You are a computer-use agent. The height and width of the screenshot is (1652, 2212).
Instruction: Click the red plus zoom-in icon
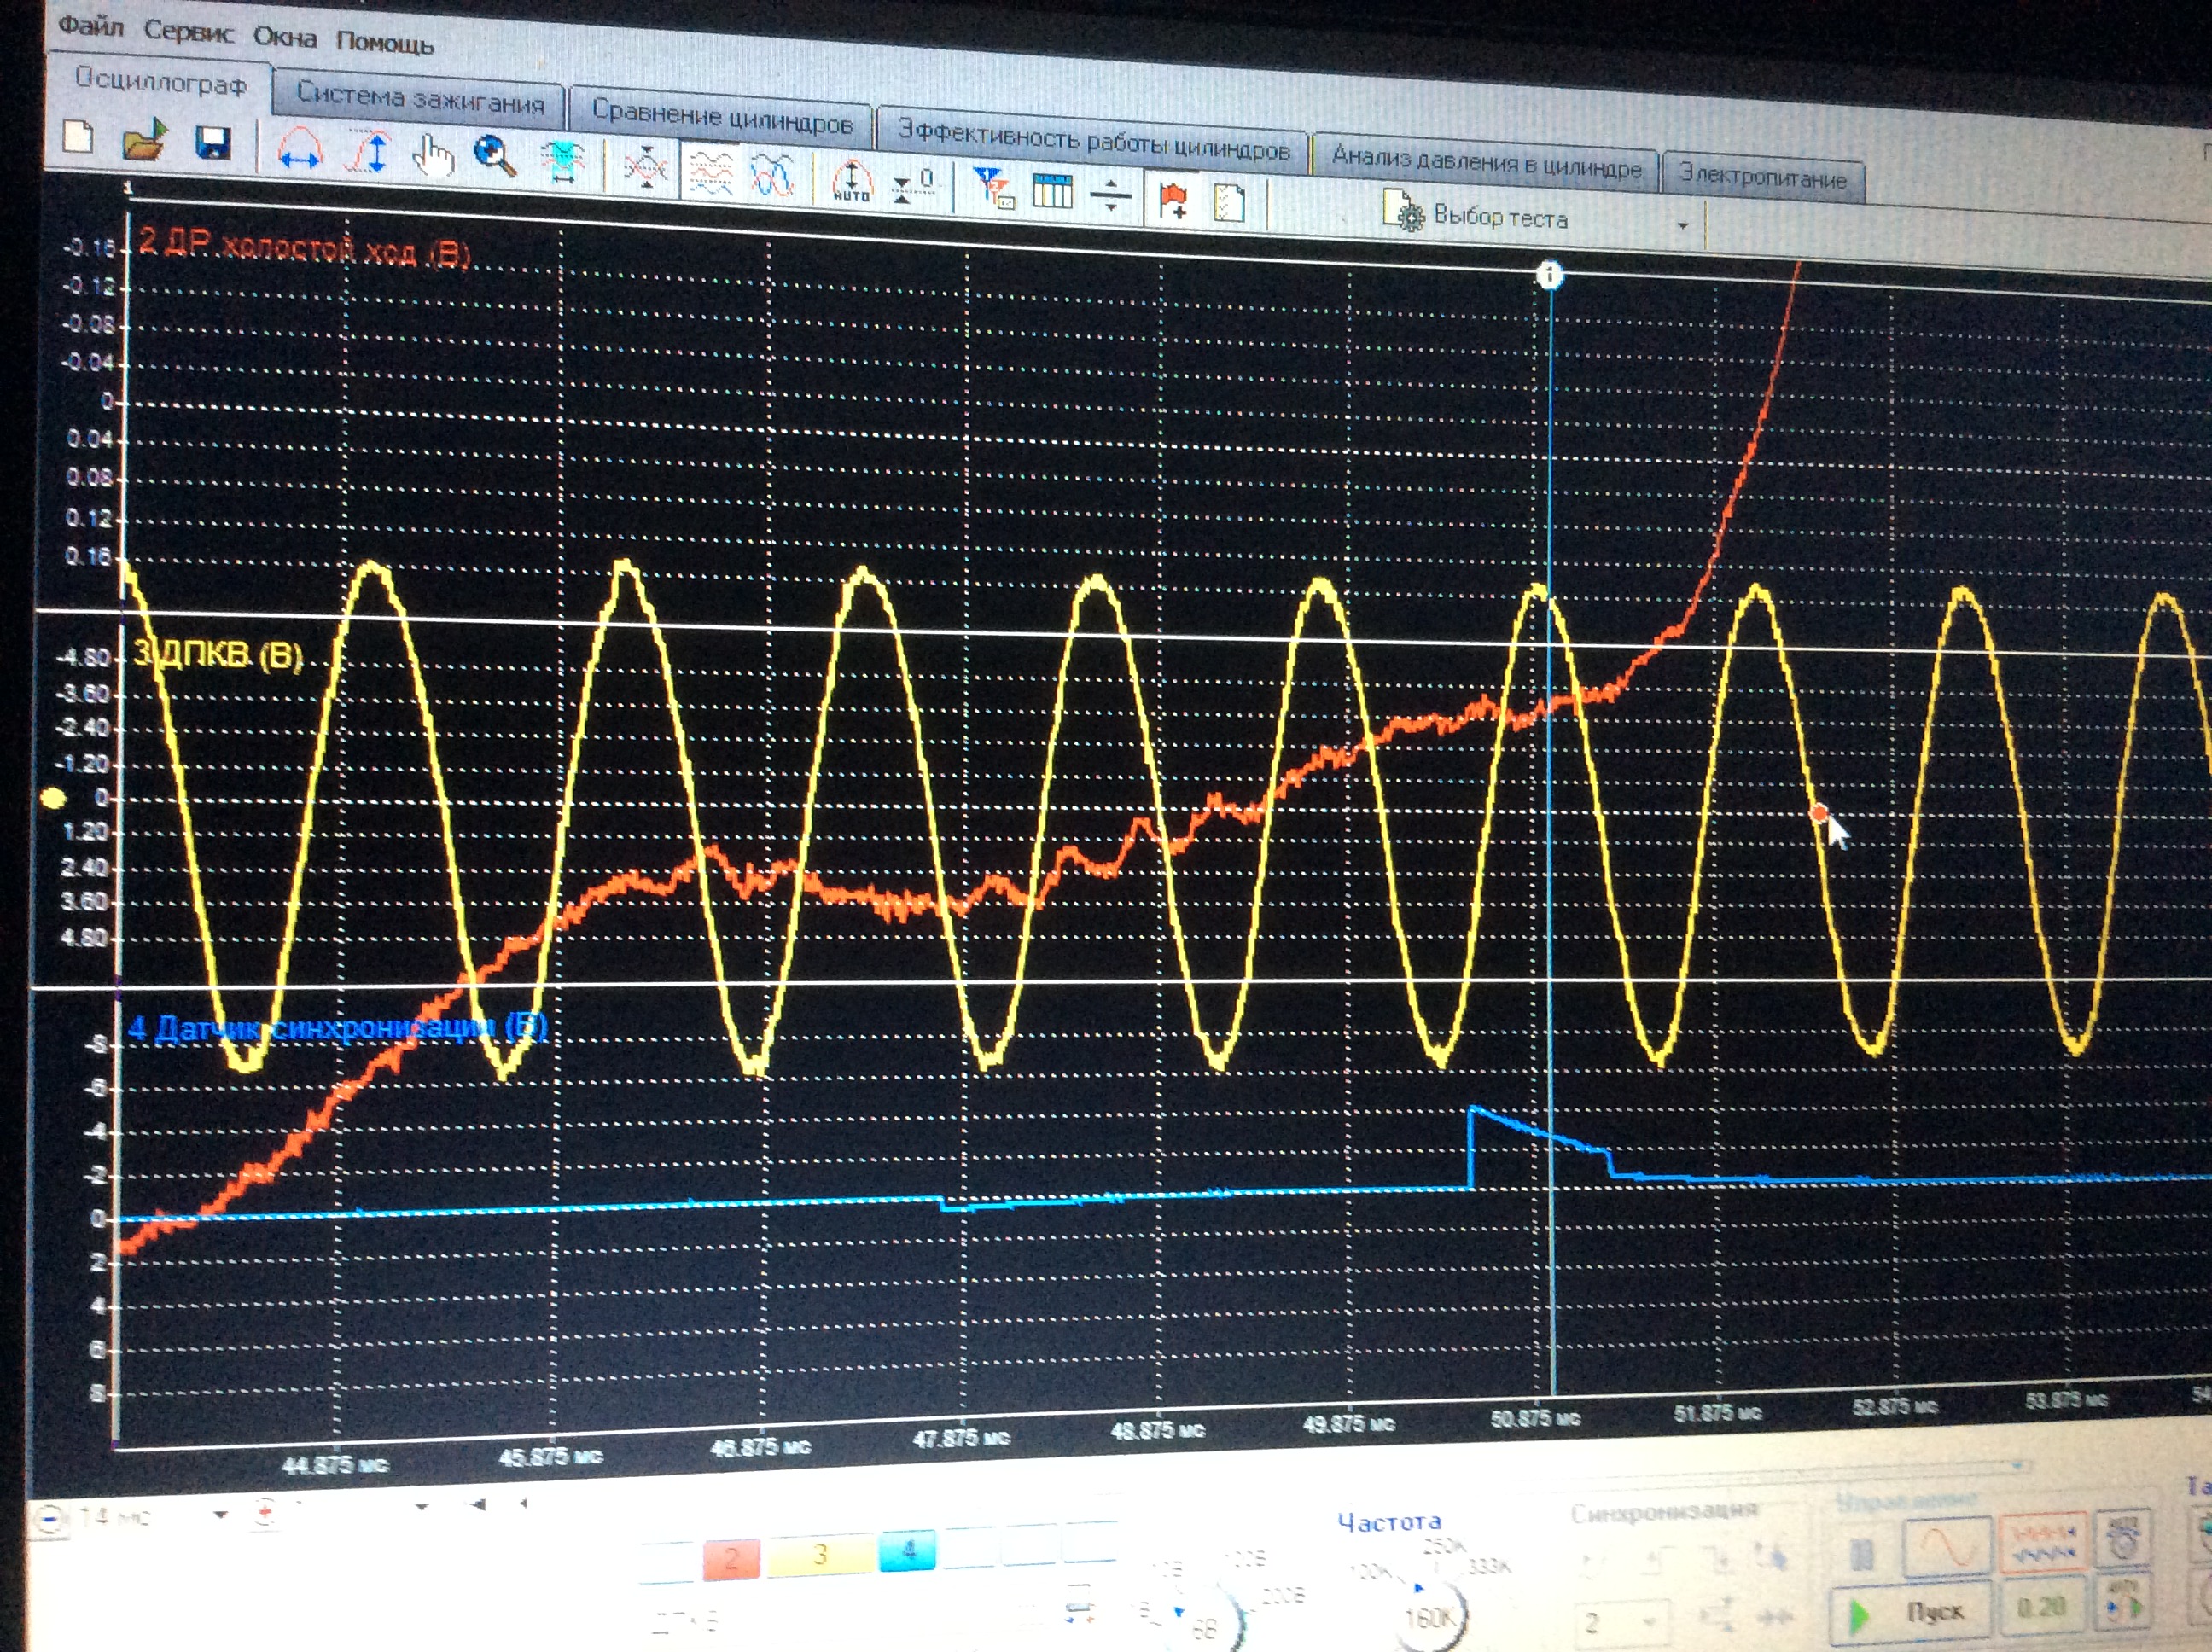(266, 1512)
